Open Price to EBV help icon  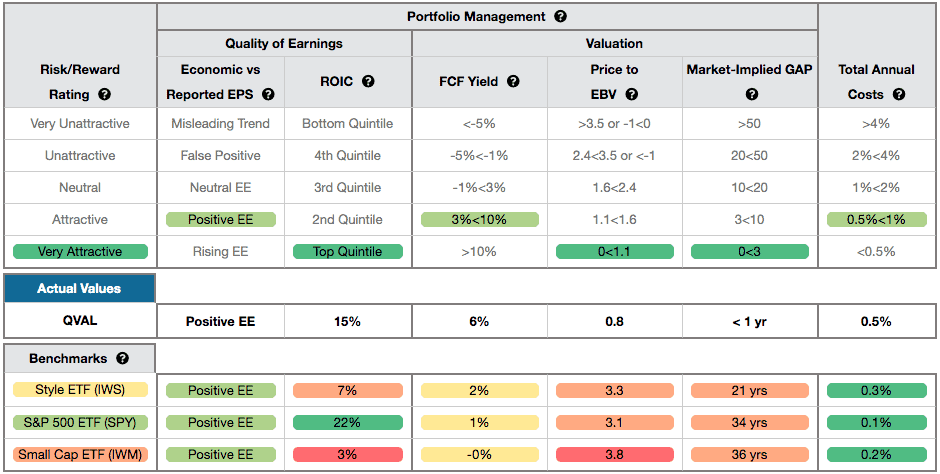[631, 95]
